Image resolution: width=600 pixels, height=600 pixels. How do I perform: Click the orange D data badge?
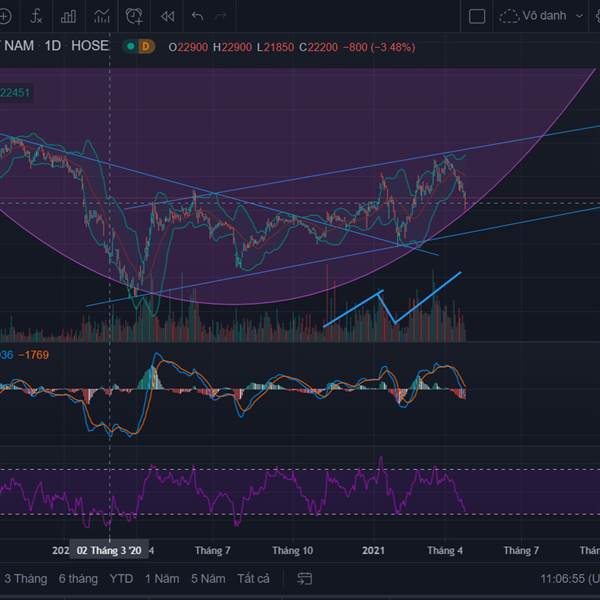145,46
